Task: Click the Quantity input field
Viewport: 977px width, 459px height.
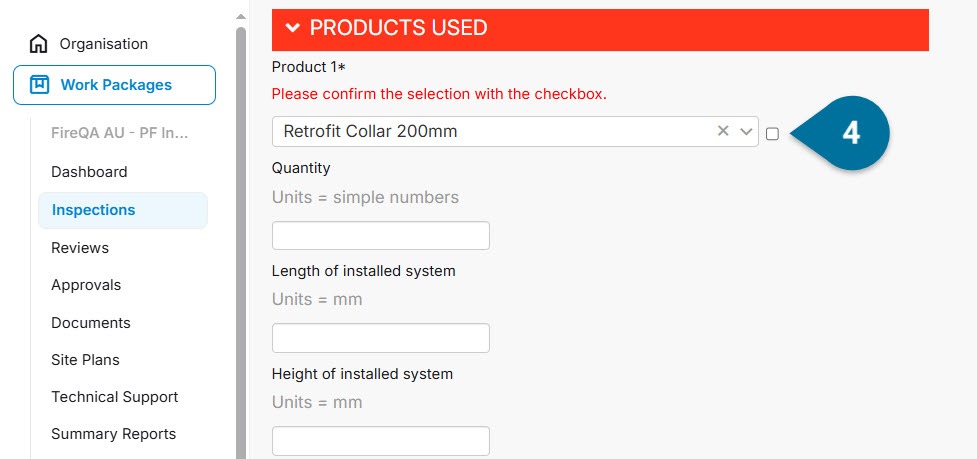Action: pos(381,235)
